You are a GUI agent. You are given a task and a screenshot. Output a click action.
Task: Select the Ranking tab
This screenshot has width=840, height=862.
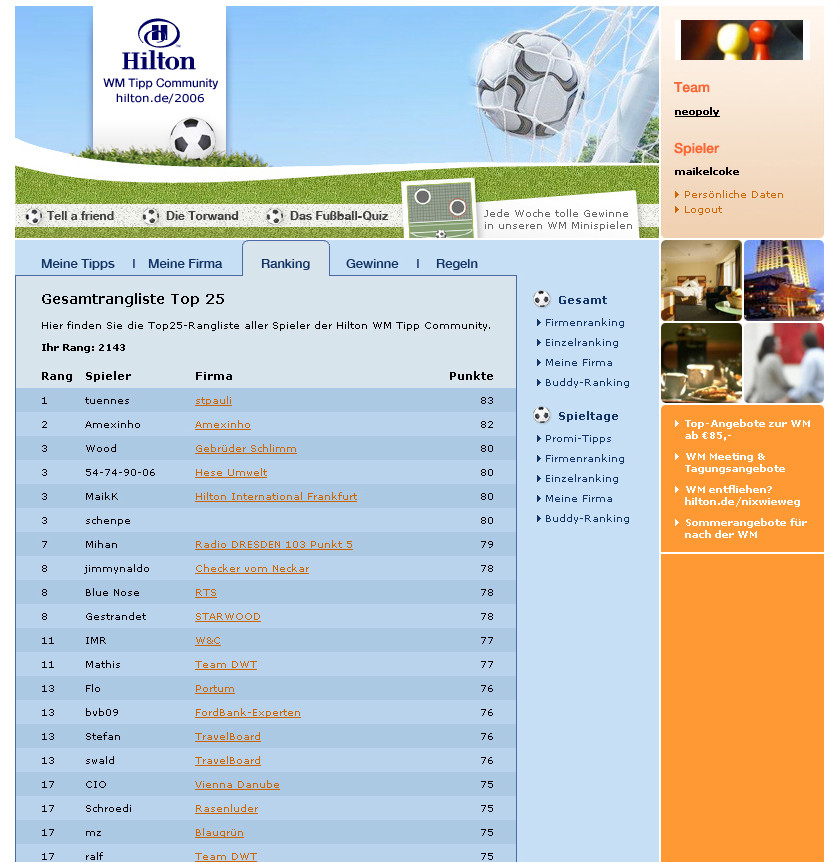point(286,264)
